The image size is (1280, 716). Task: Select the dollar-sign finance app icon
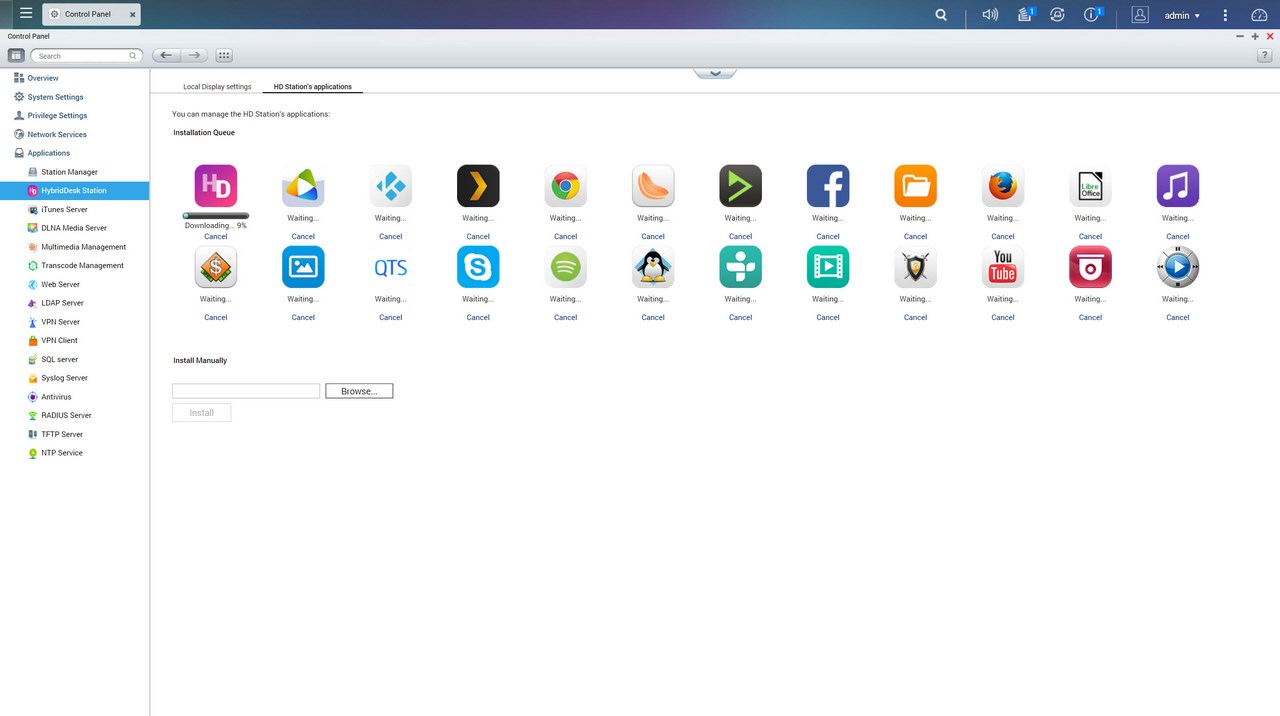(216, 267)
